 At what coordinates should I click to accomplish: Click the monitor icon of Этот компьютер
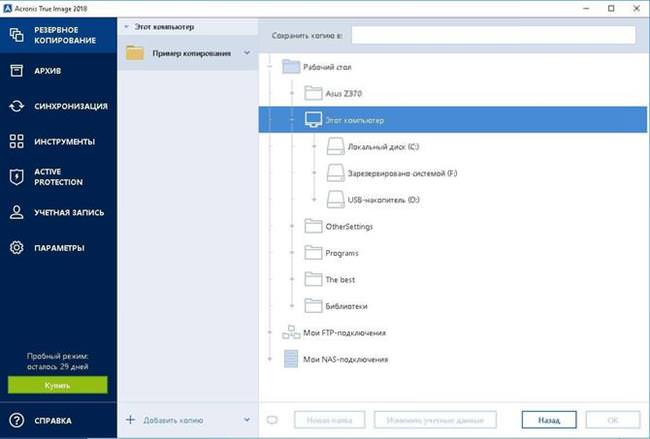click(x=313, y=120)
